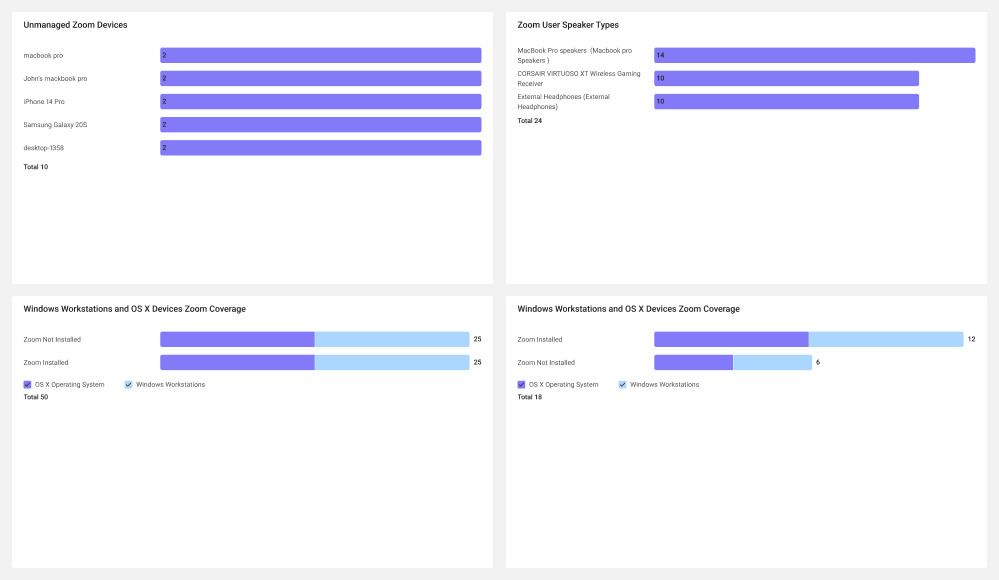Select Windows segment of Zoom Installed, Total 50 chart
Screen dimensions: 999x580
tap(392, 362)
